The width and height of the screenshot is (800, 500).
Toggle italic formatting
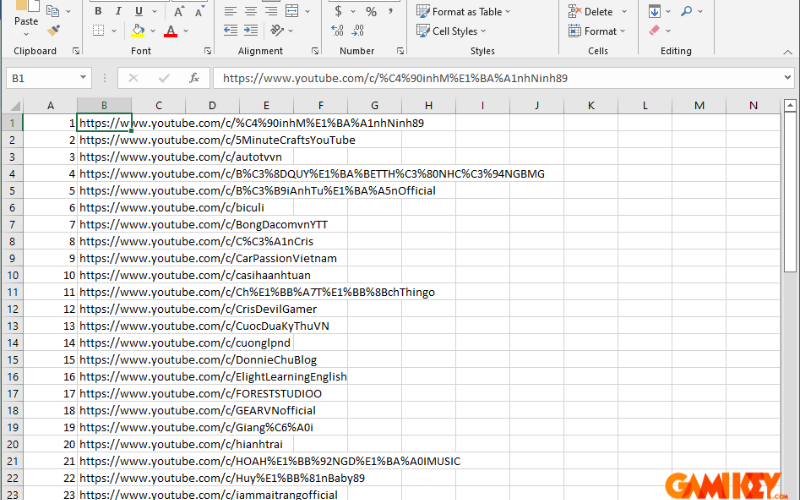tap(116, 12)
